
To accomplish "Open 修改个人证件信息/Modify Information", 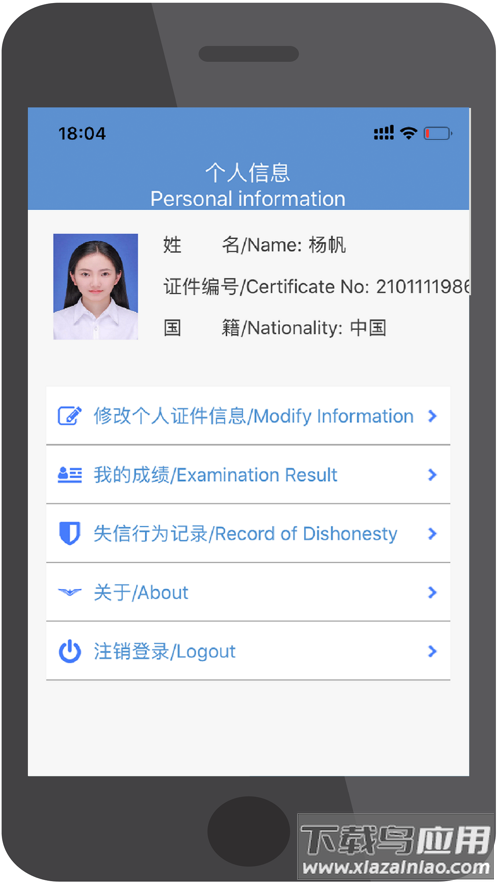I will click(248, 416).
